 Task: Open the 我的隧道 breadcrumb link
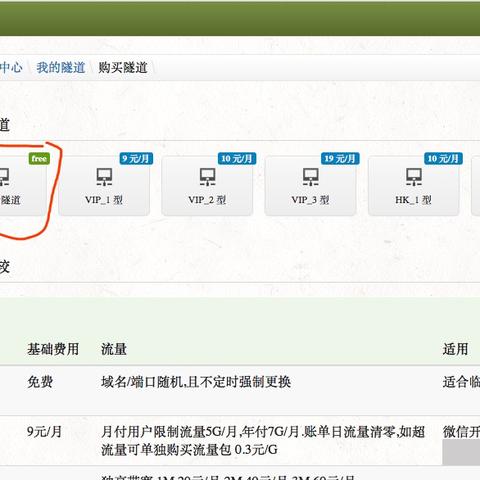pos(61,68)
